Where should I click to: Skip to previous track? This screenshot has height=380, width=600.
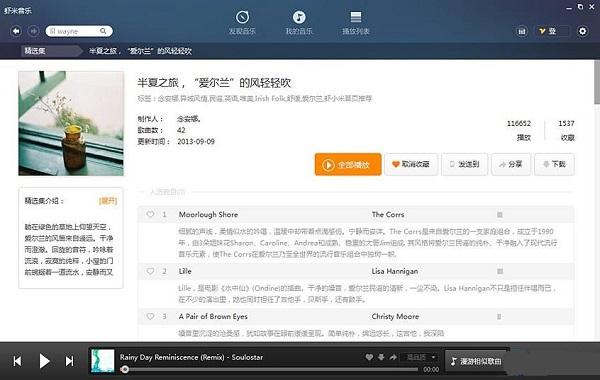(x=17, y=361)
